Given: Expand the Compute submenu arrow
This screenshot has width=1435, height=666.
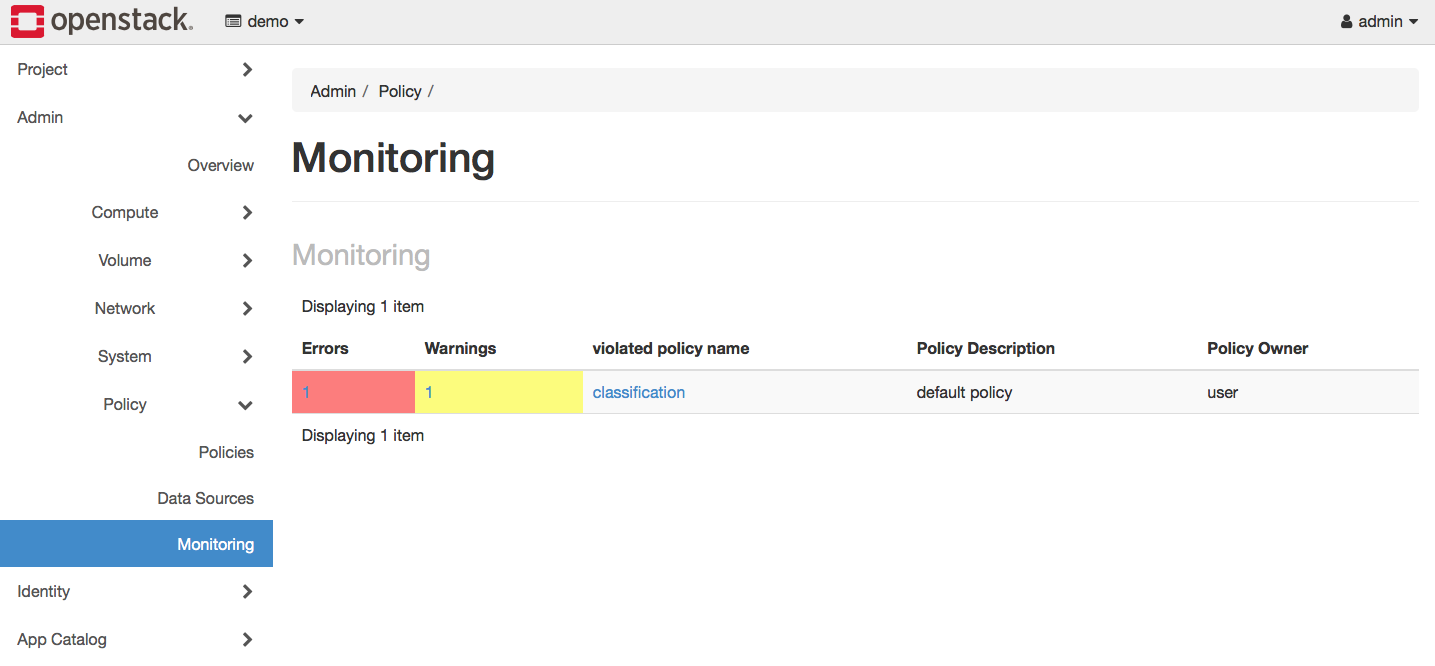Looking at the screenshot, I should click(x=247, y=213).
